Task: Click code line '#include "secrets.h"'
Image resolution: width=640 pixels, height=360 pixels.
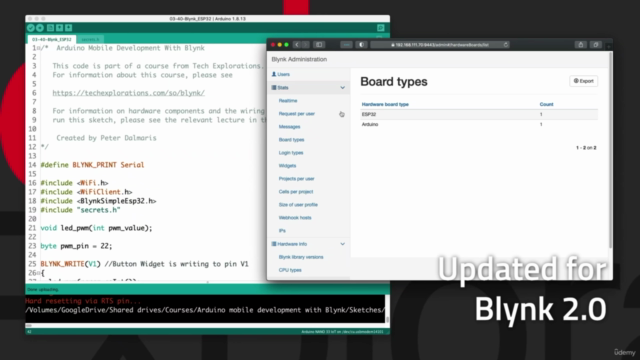Action: (80, 210)
